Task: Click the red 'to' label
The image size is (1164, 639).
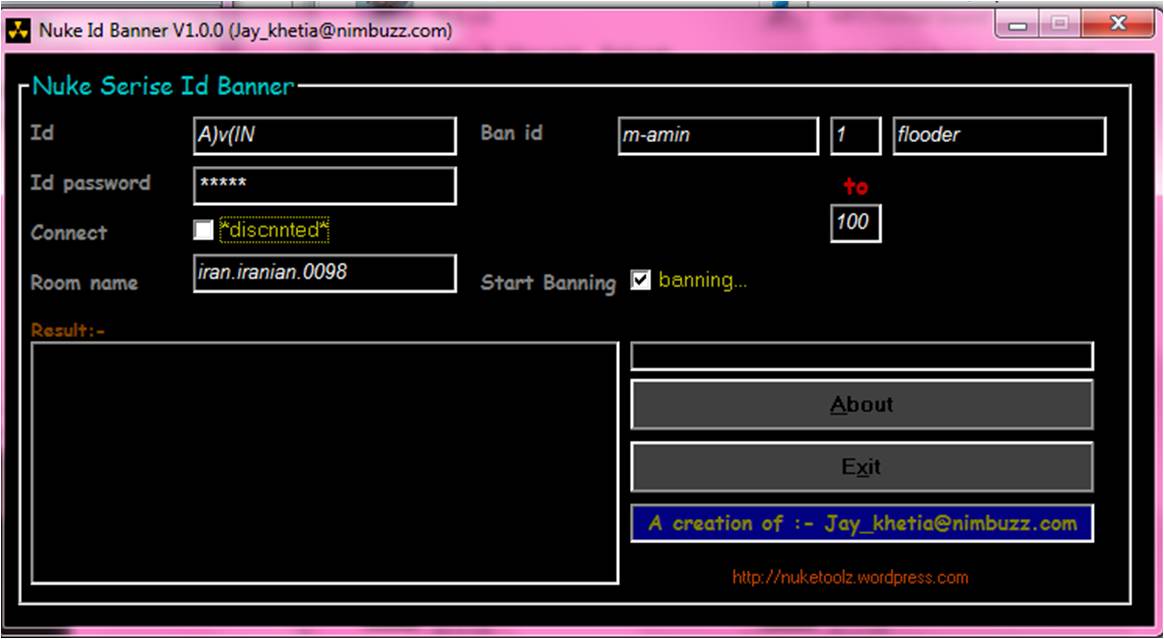Action: (855, 186)
